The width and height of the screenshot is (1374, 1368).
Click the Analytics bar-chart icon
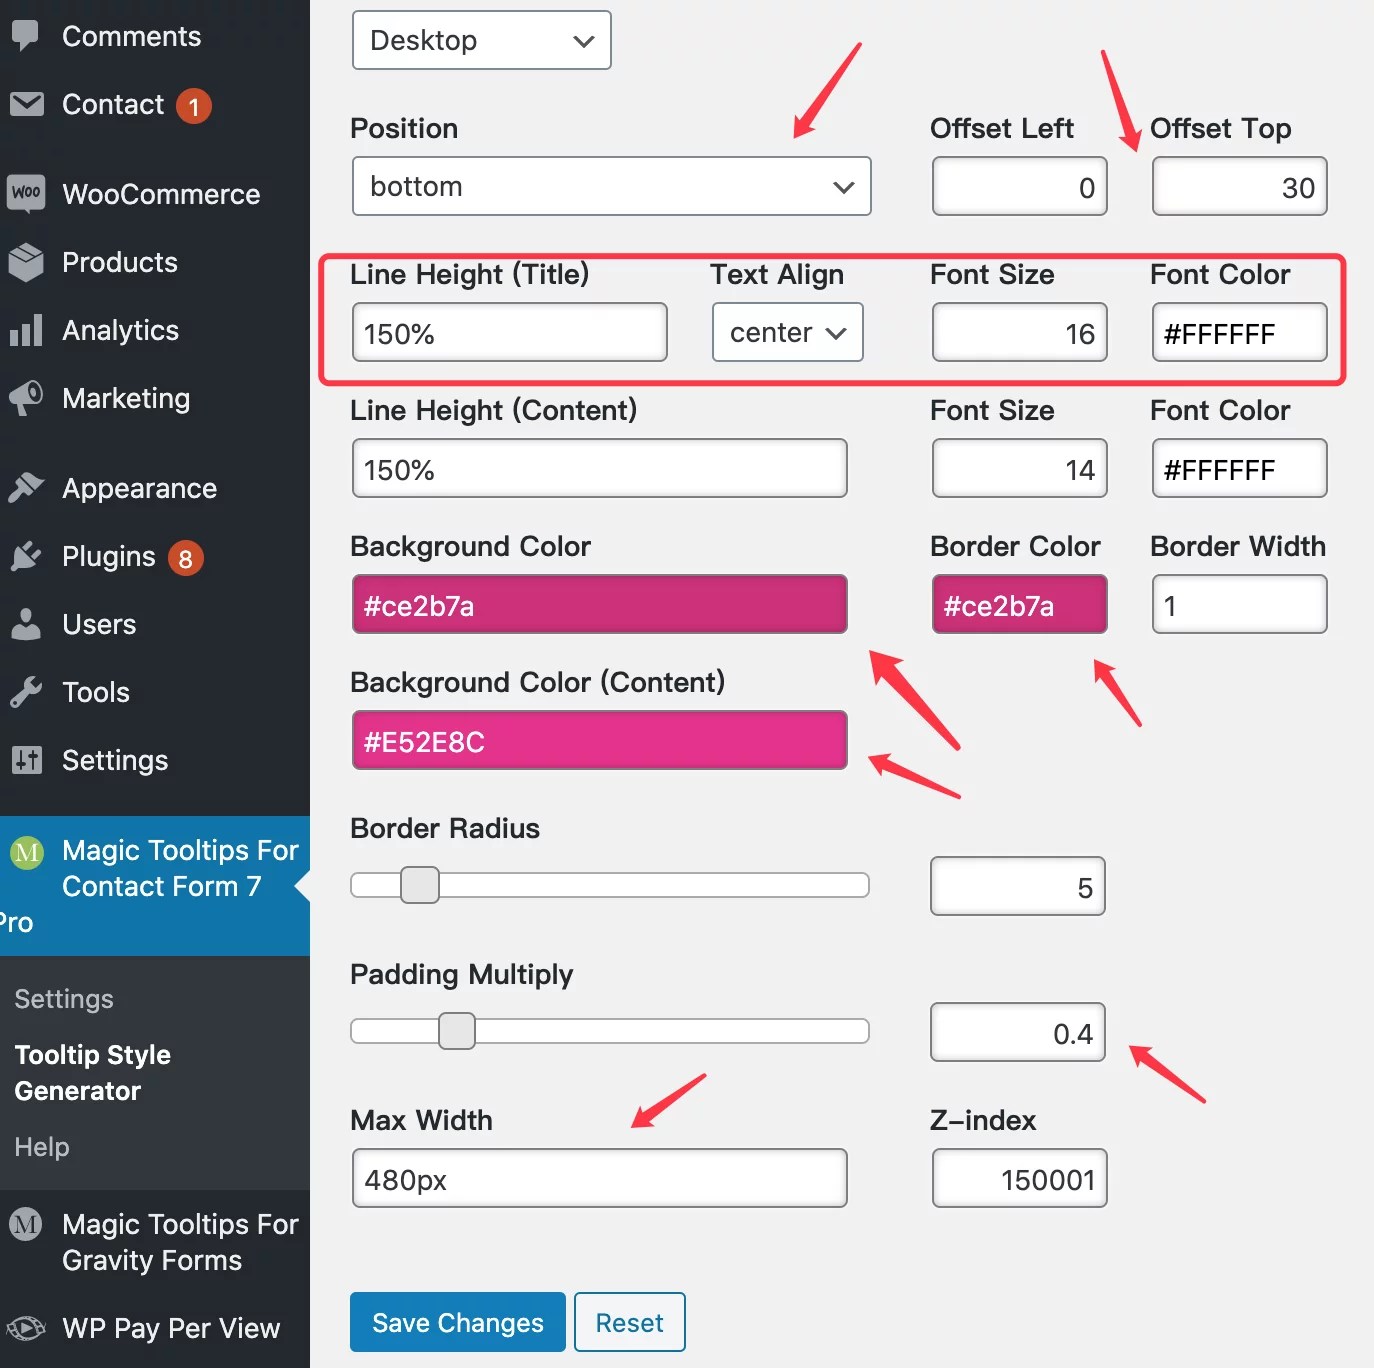27,330
